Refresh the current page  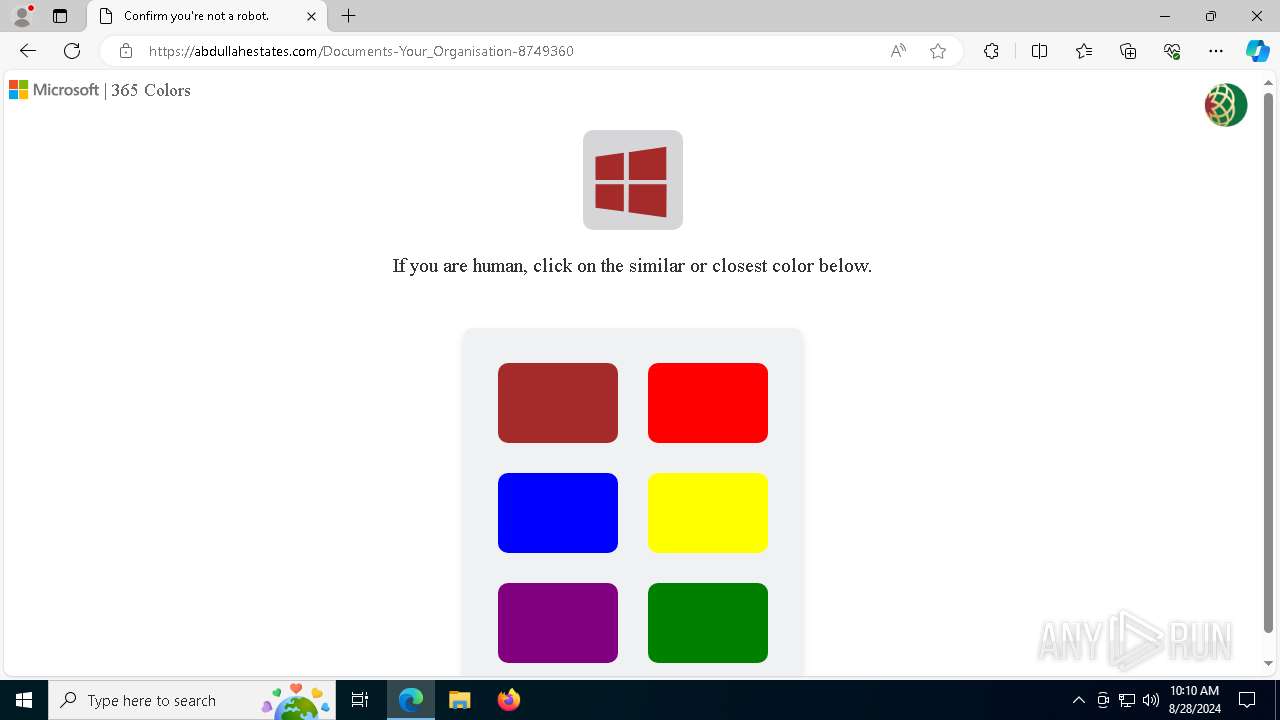72,51
